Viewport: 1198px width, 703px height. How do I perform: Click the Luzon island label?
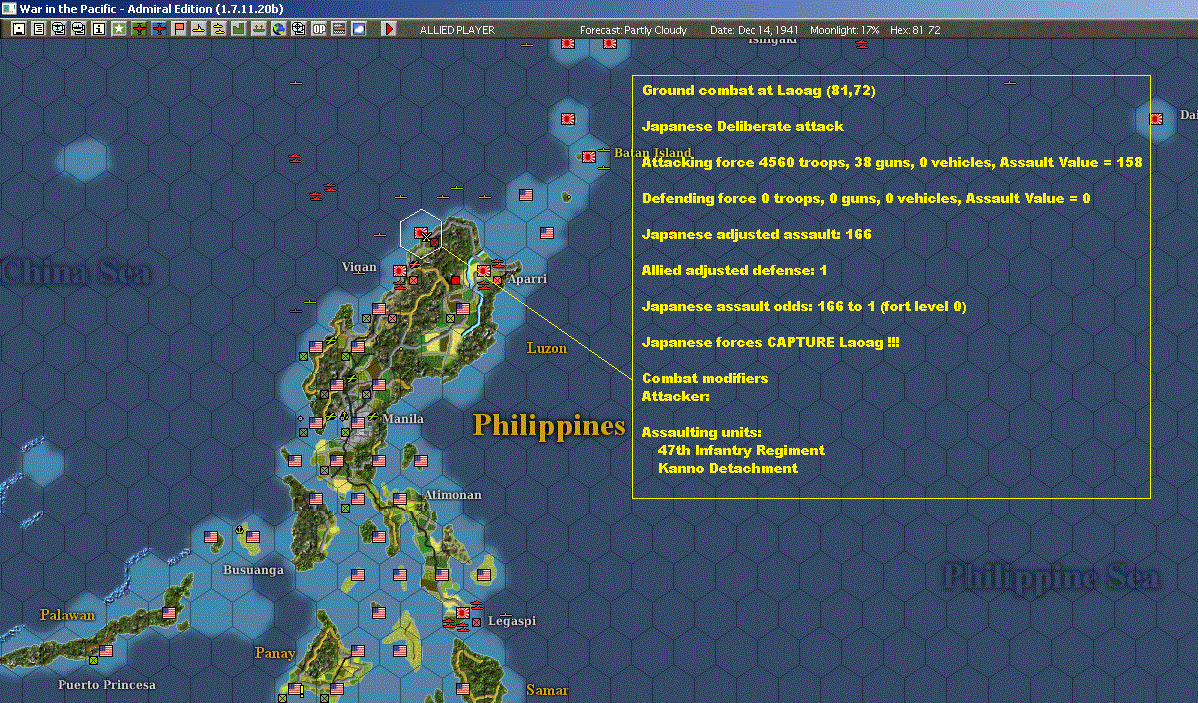click(547, 348)
